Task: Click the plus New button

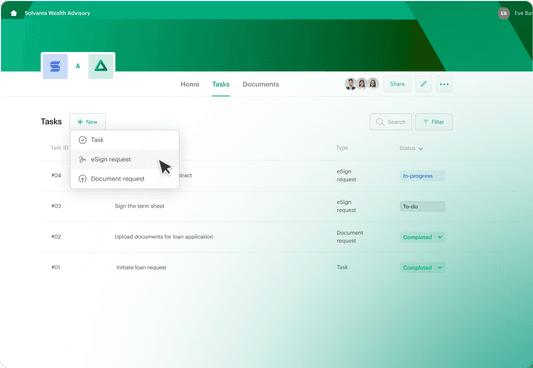Action: coord(87,122)
